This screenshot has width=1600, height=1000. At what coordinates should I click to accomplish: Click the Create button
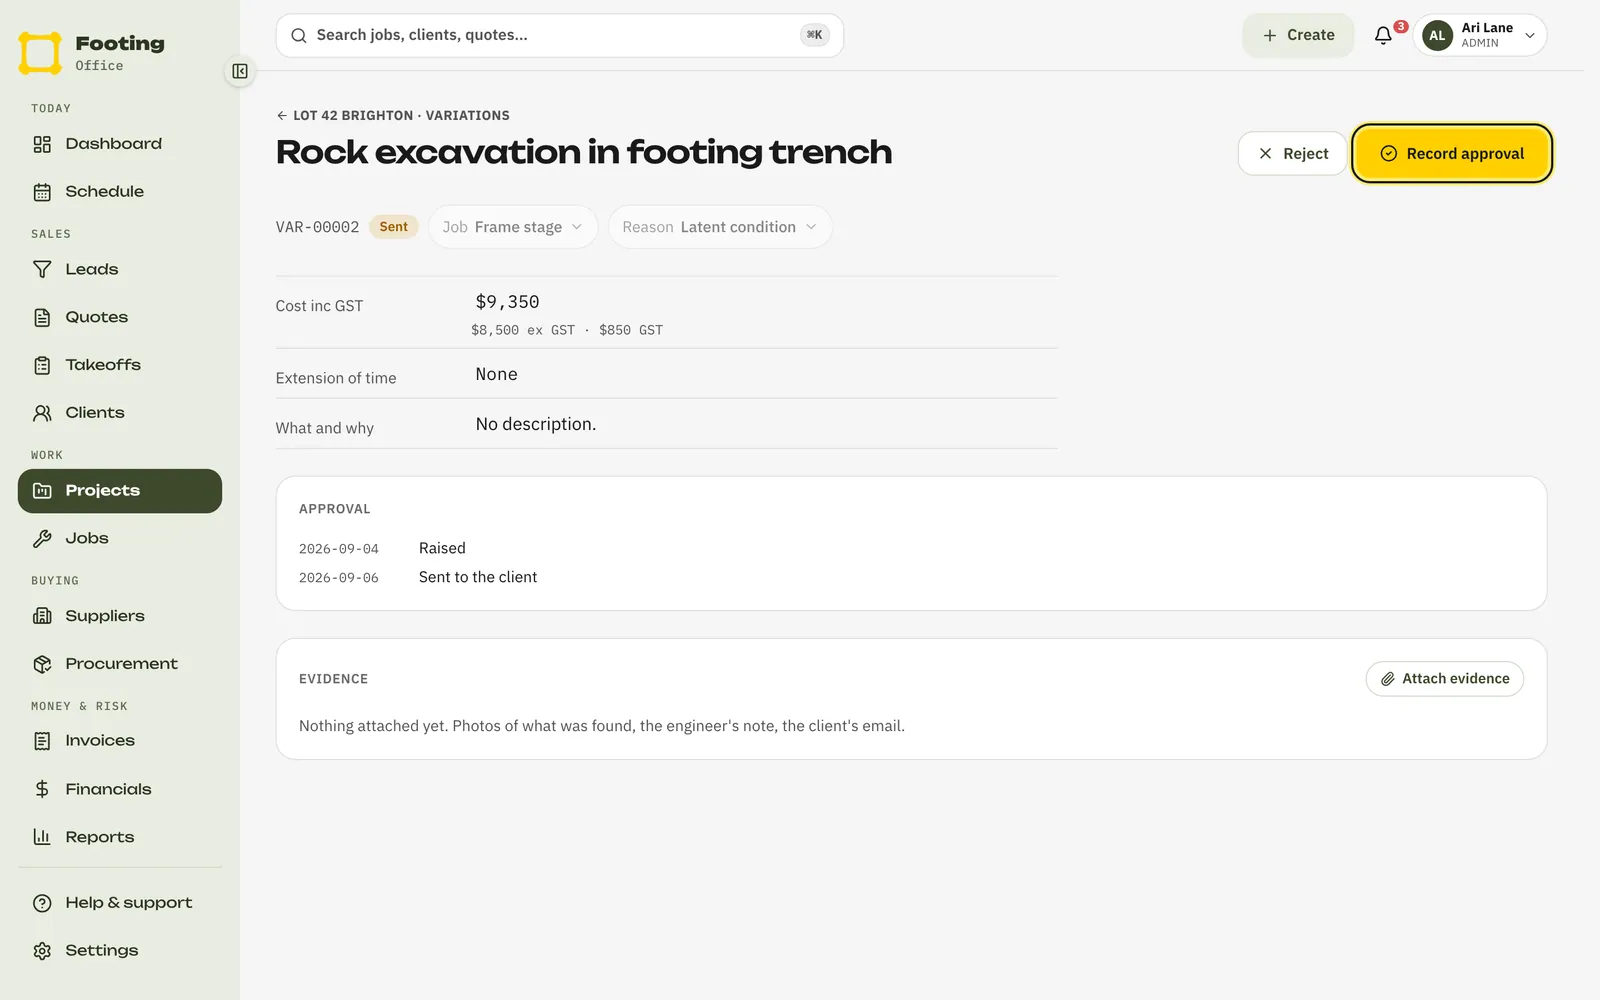pos(1298,35)
